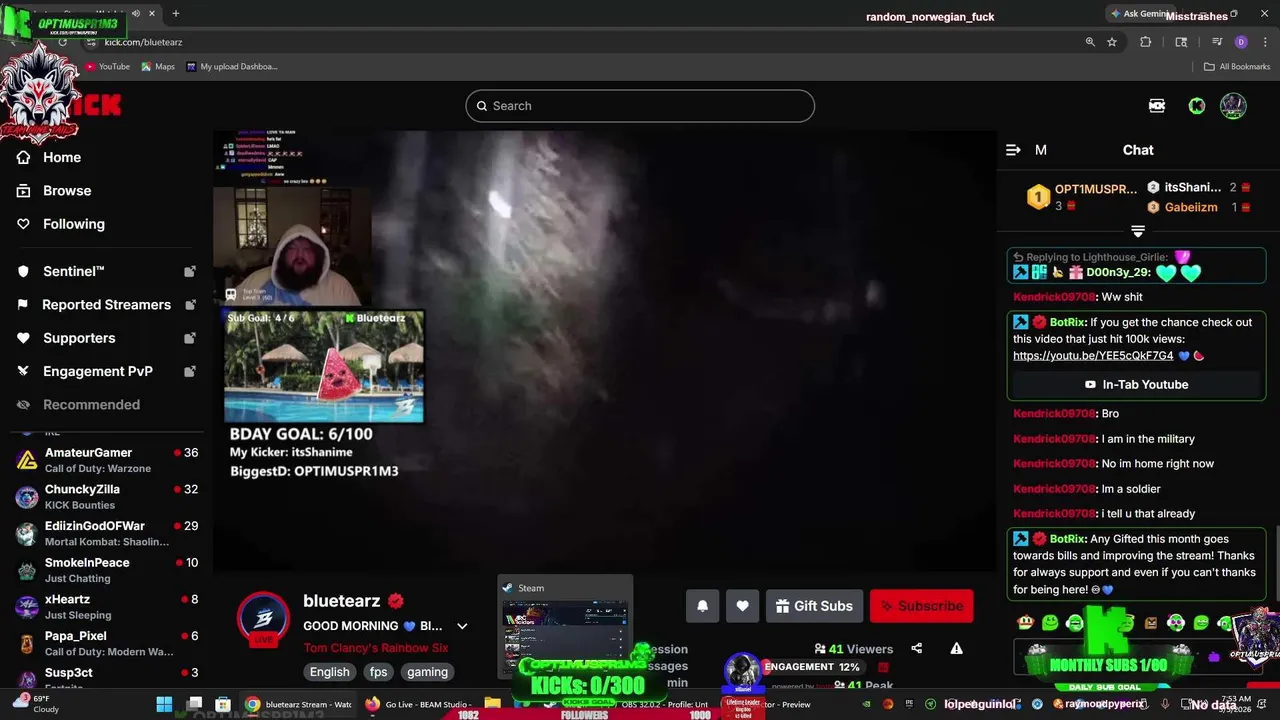Toggle stream notifications bell
The height and width of the screenshot is (720, 1280).
click(x=702, y=606)
